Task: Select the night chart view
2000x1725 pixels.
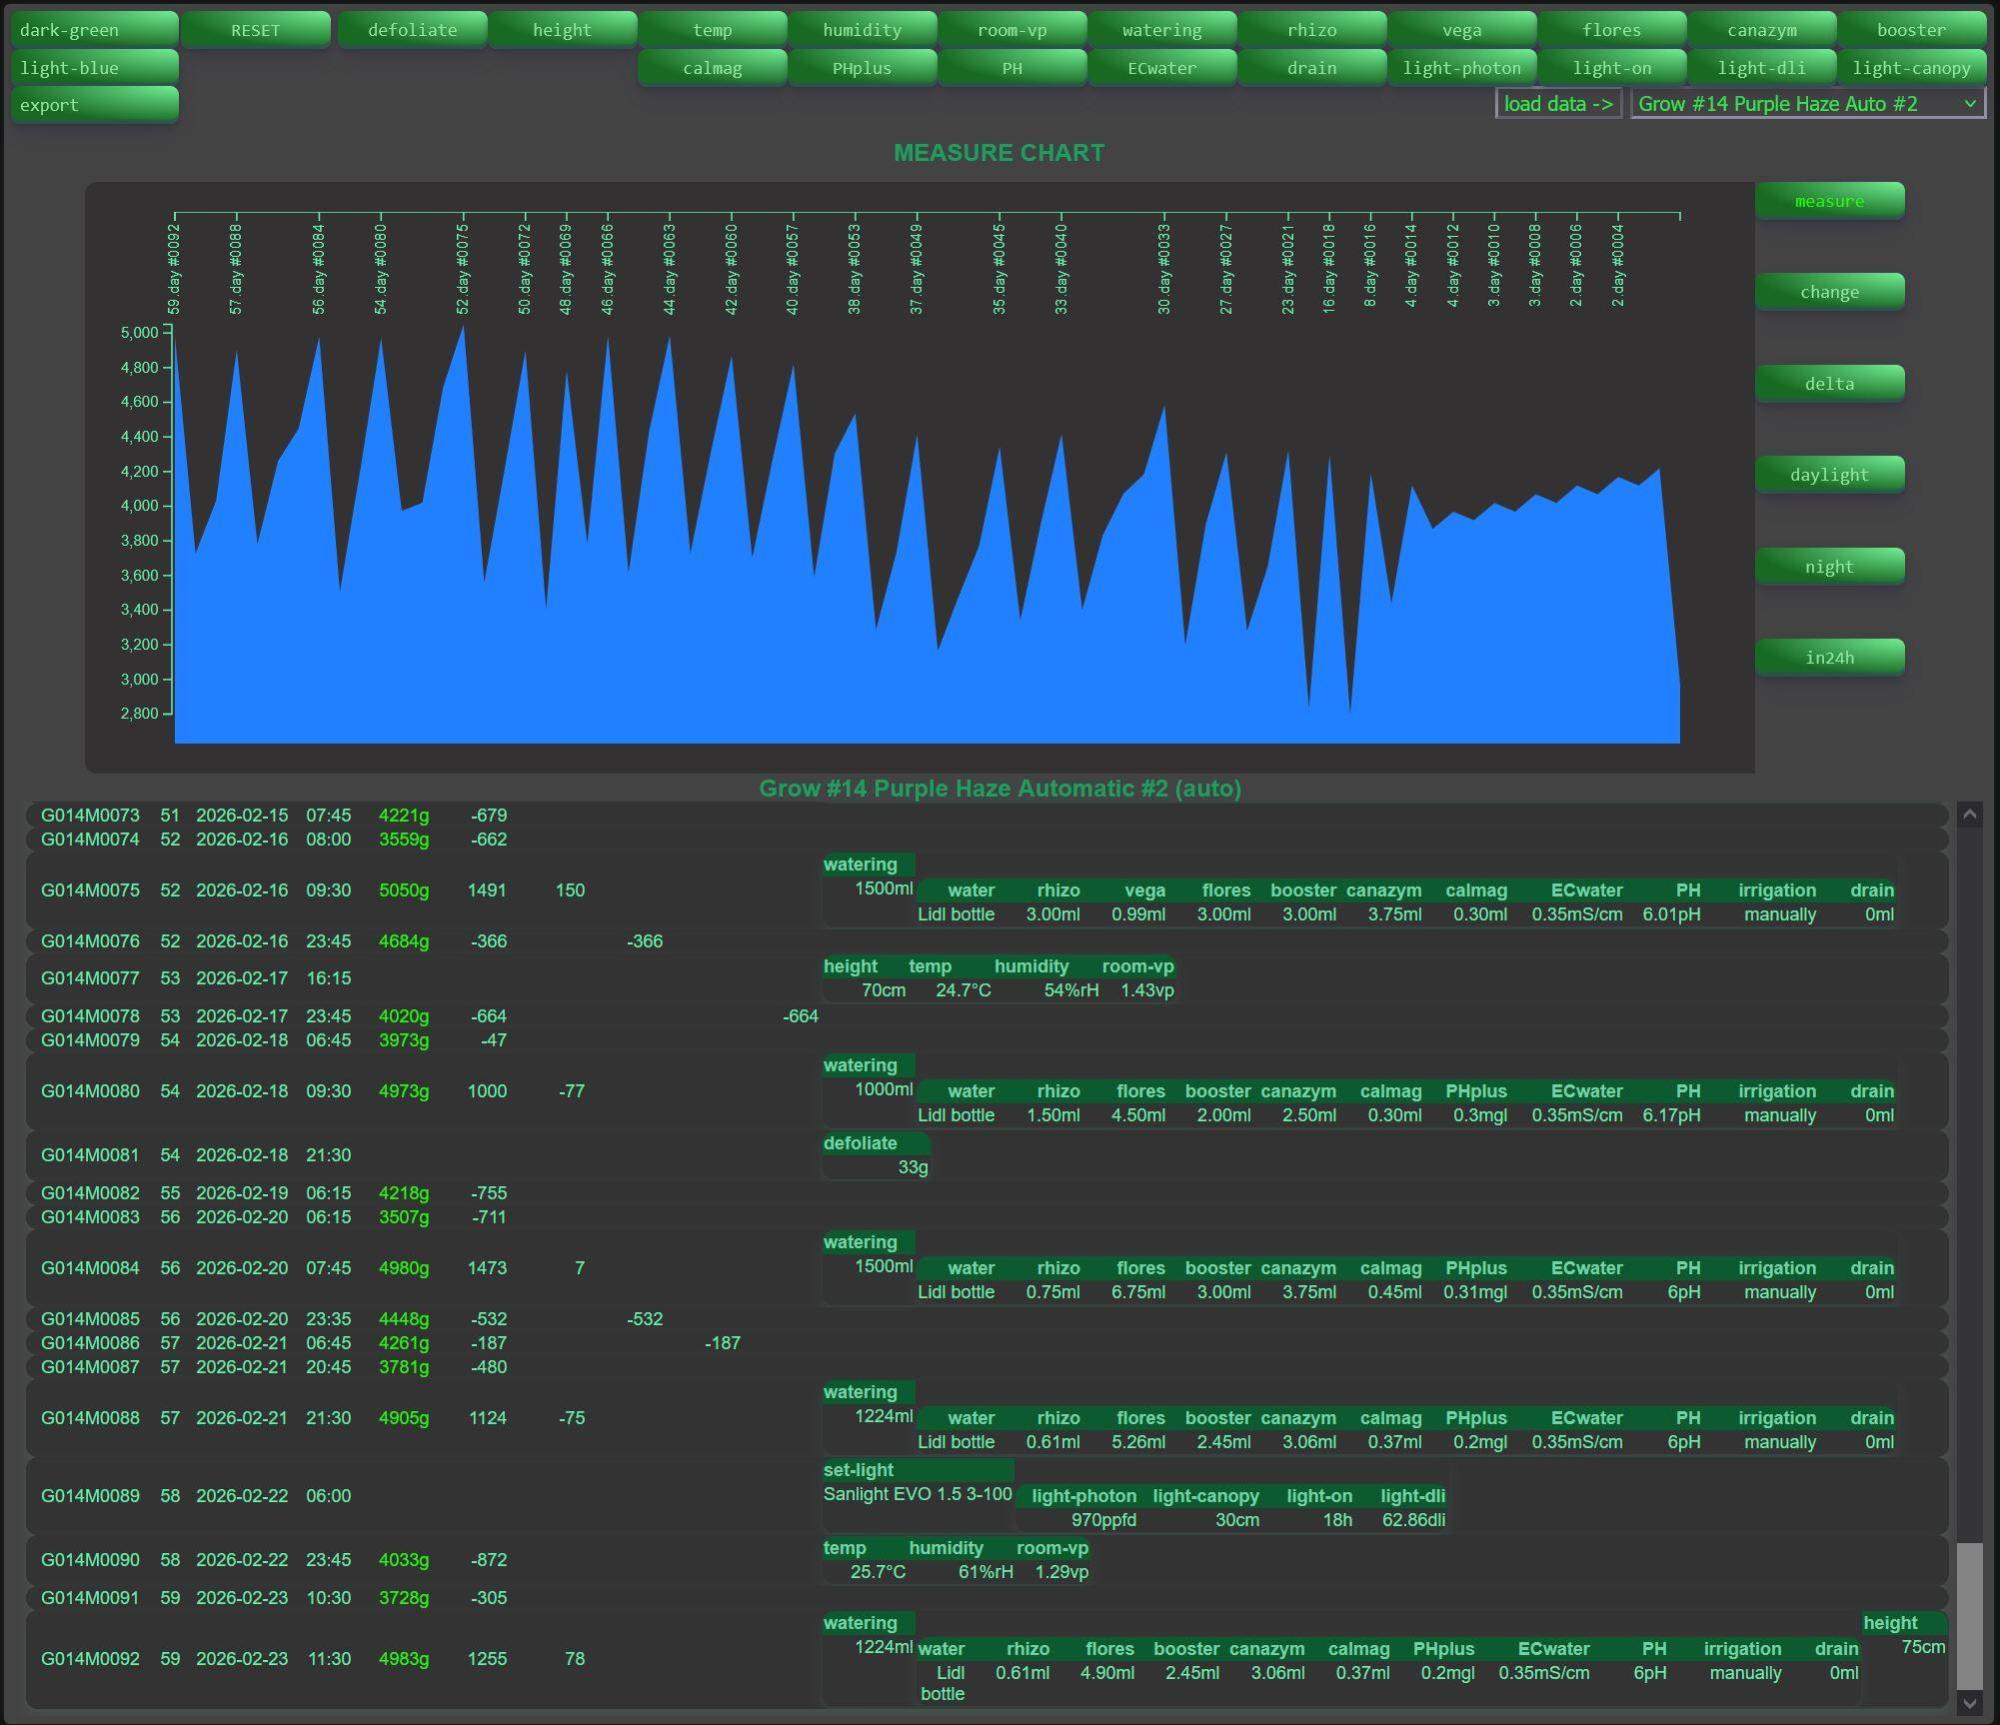Action: point(1829,567)
